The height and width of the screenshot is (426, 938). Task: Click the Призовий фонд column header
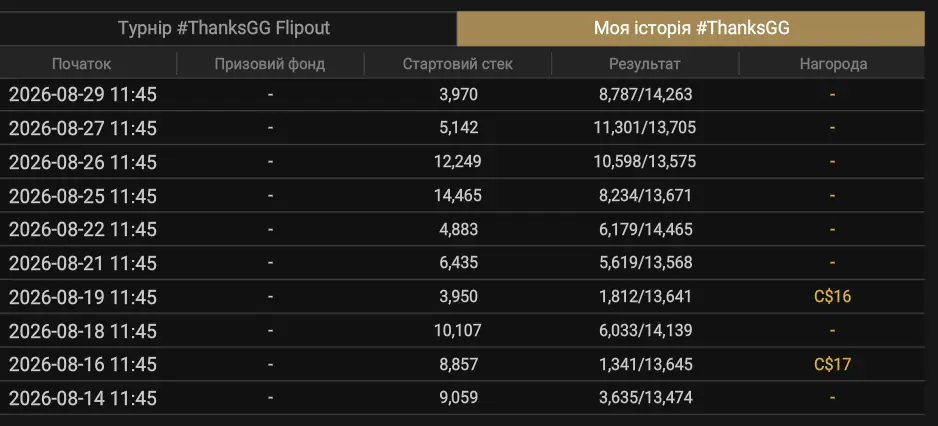pyautogui.click(x=270, y=64)
